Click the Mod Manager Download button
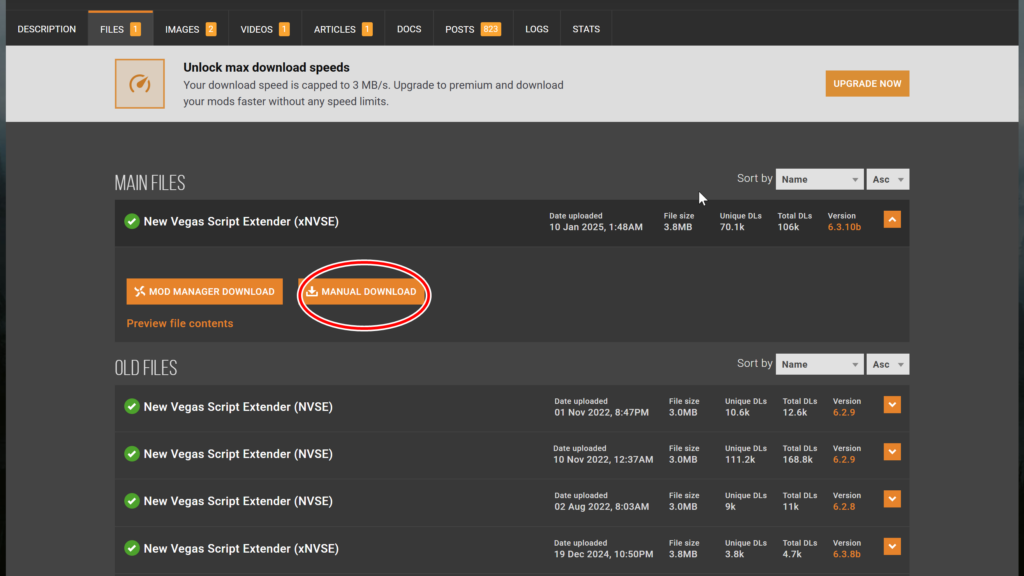Screen dimensions: 1024x576 pos(205,292)
